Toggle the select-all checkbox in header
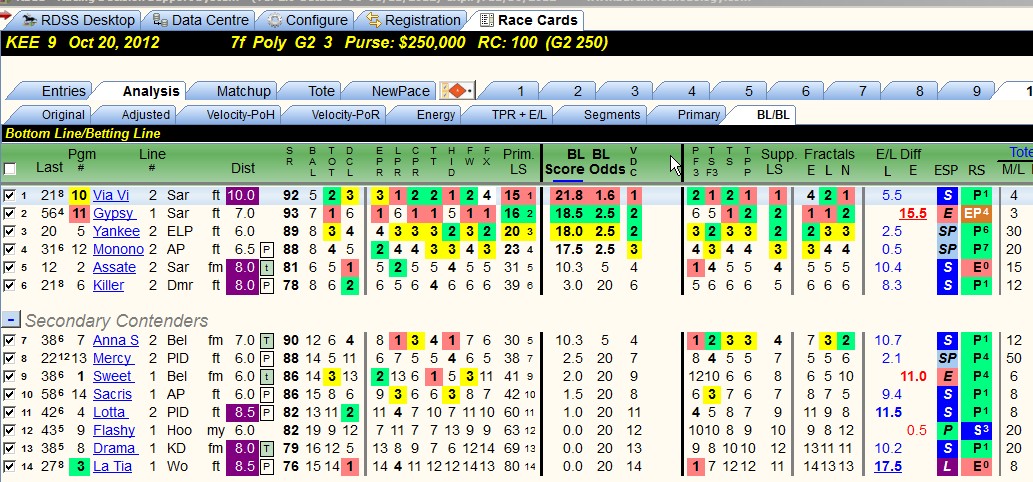The width and height of the screenshot is (1033, 482). (10, 169)
